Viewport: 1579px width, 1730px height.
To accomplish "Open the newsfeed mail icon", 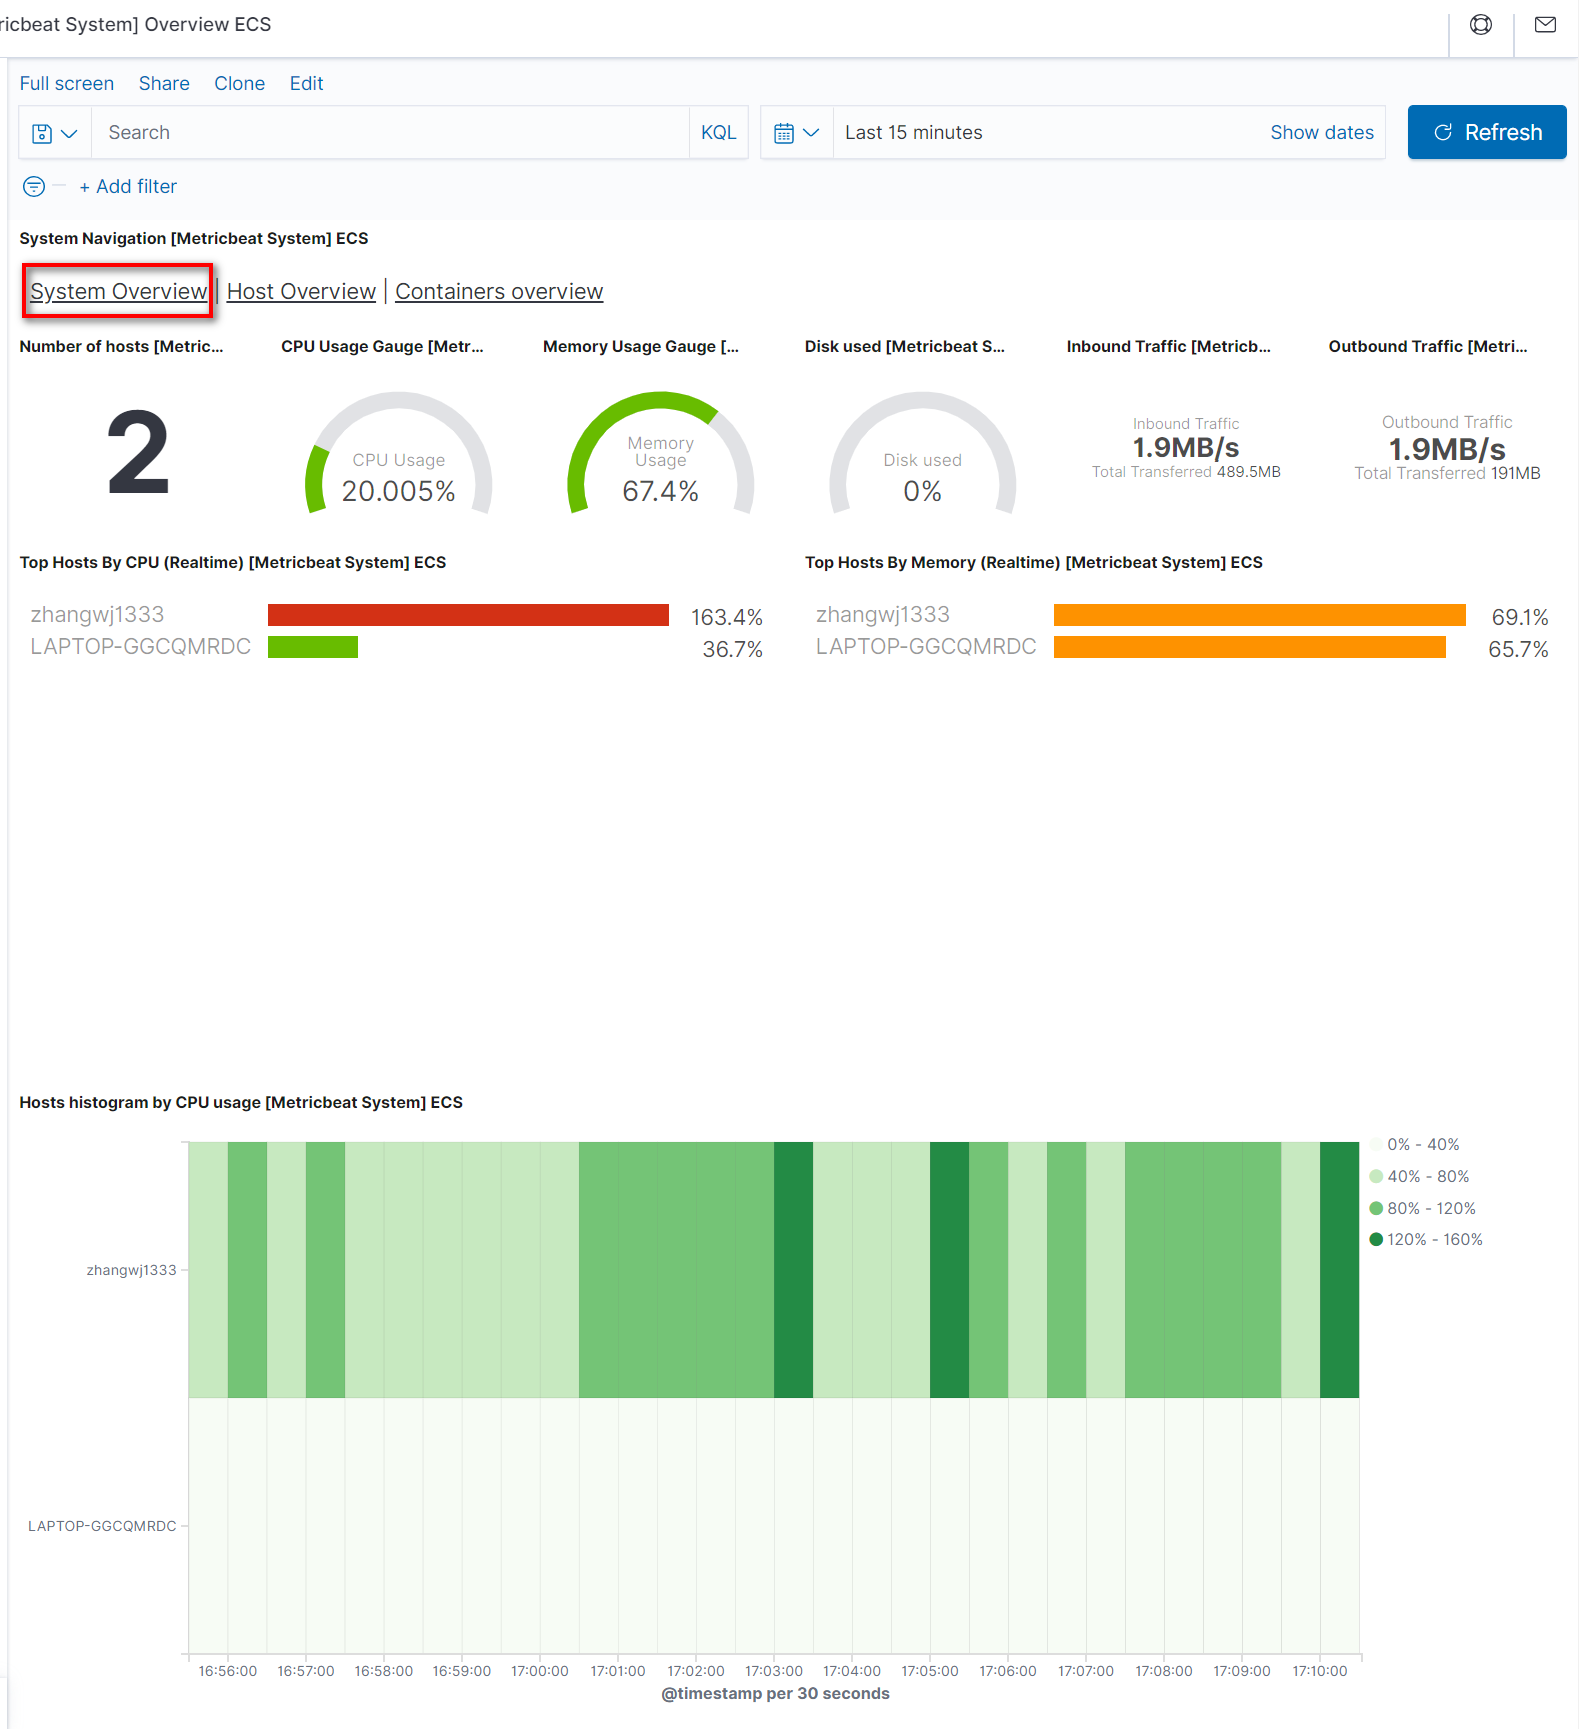I will [1545, 25].
